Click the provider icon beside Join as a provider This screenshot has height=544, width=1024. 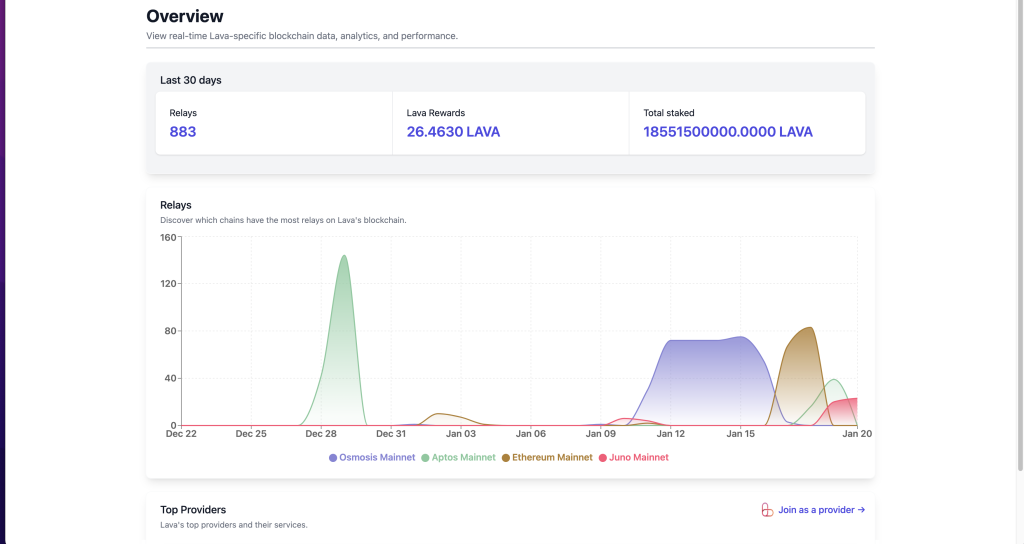point(767,510)
